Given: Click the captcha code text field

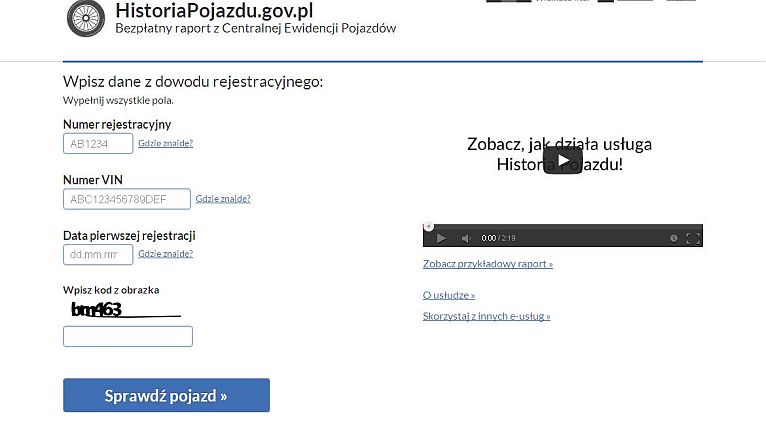Looking at the screenshot, I should pos(127,336).
